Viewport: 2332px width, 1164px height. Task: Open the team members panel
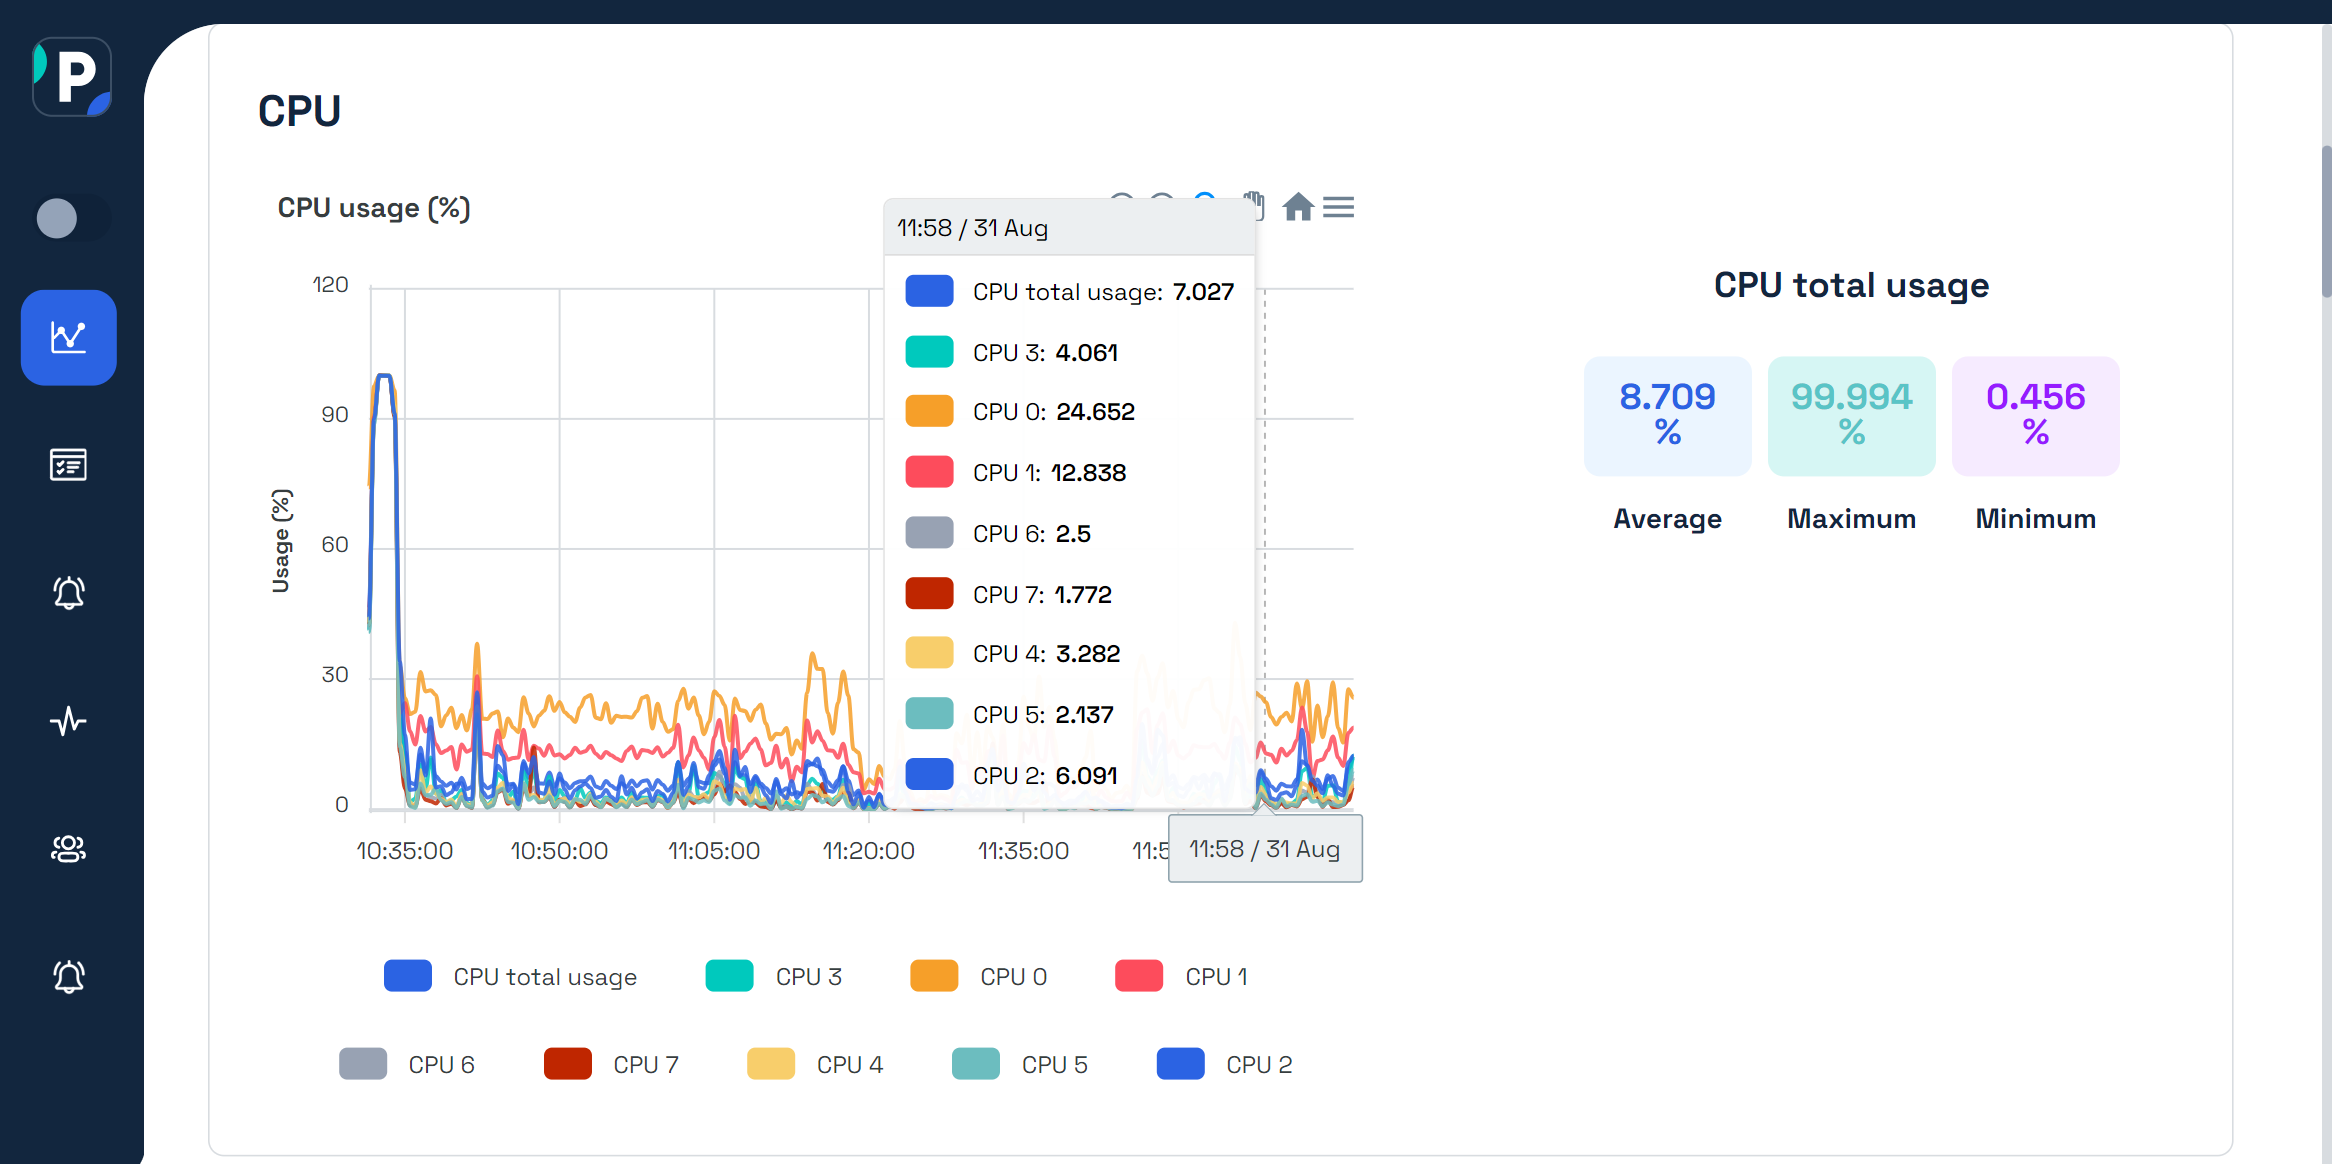(68, 849)
